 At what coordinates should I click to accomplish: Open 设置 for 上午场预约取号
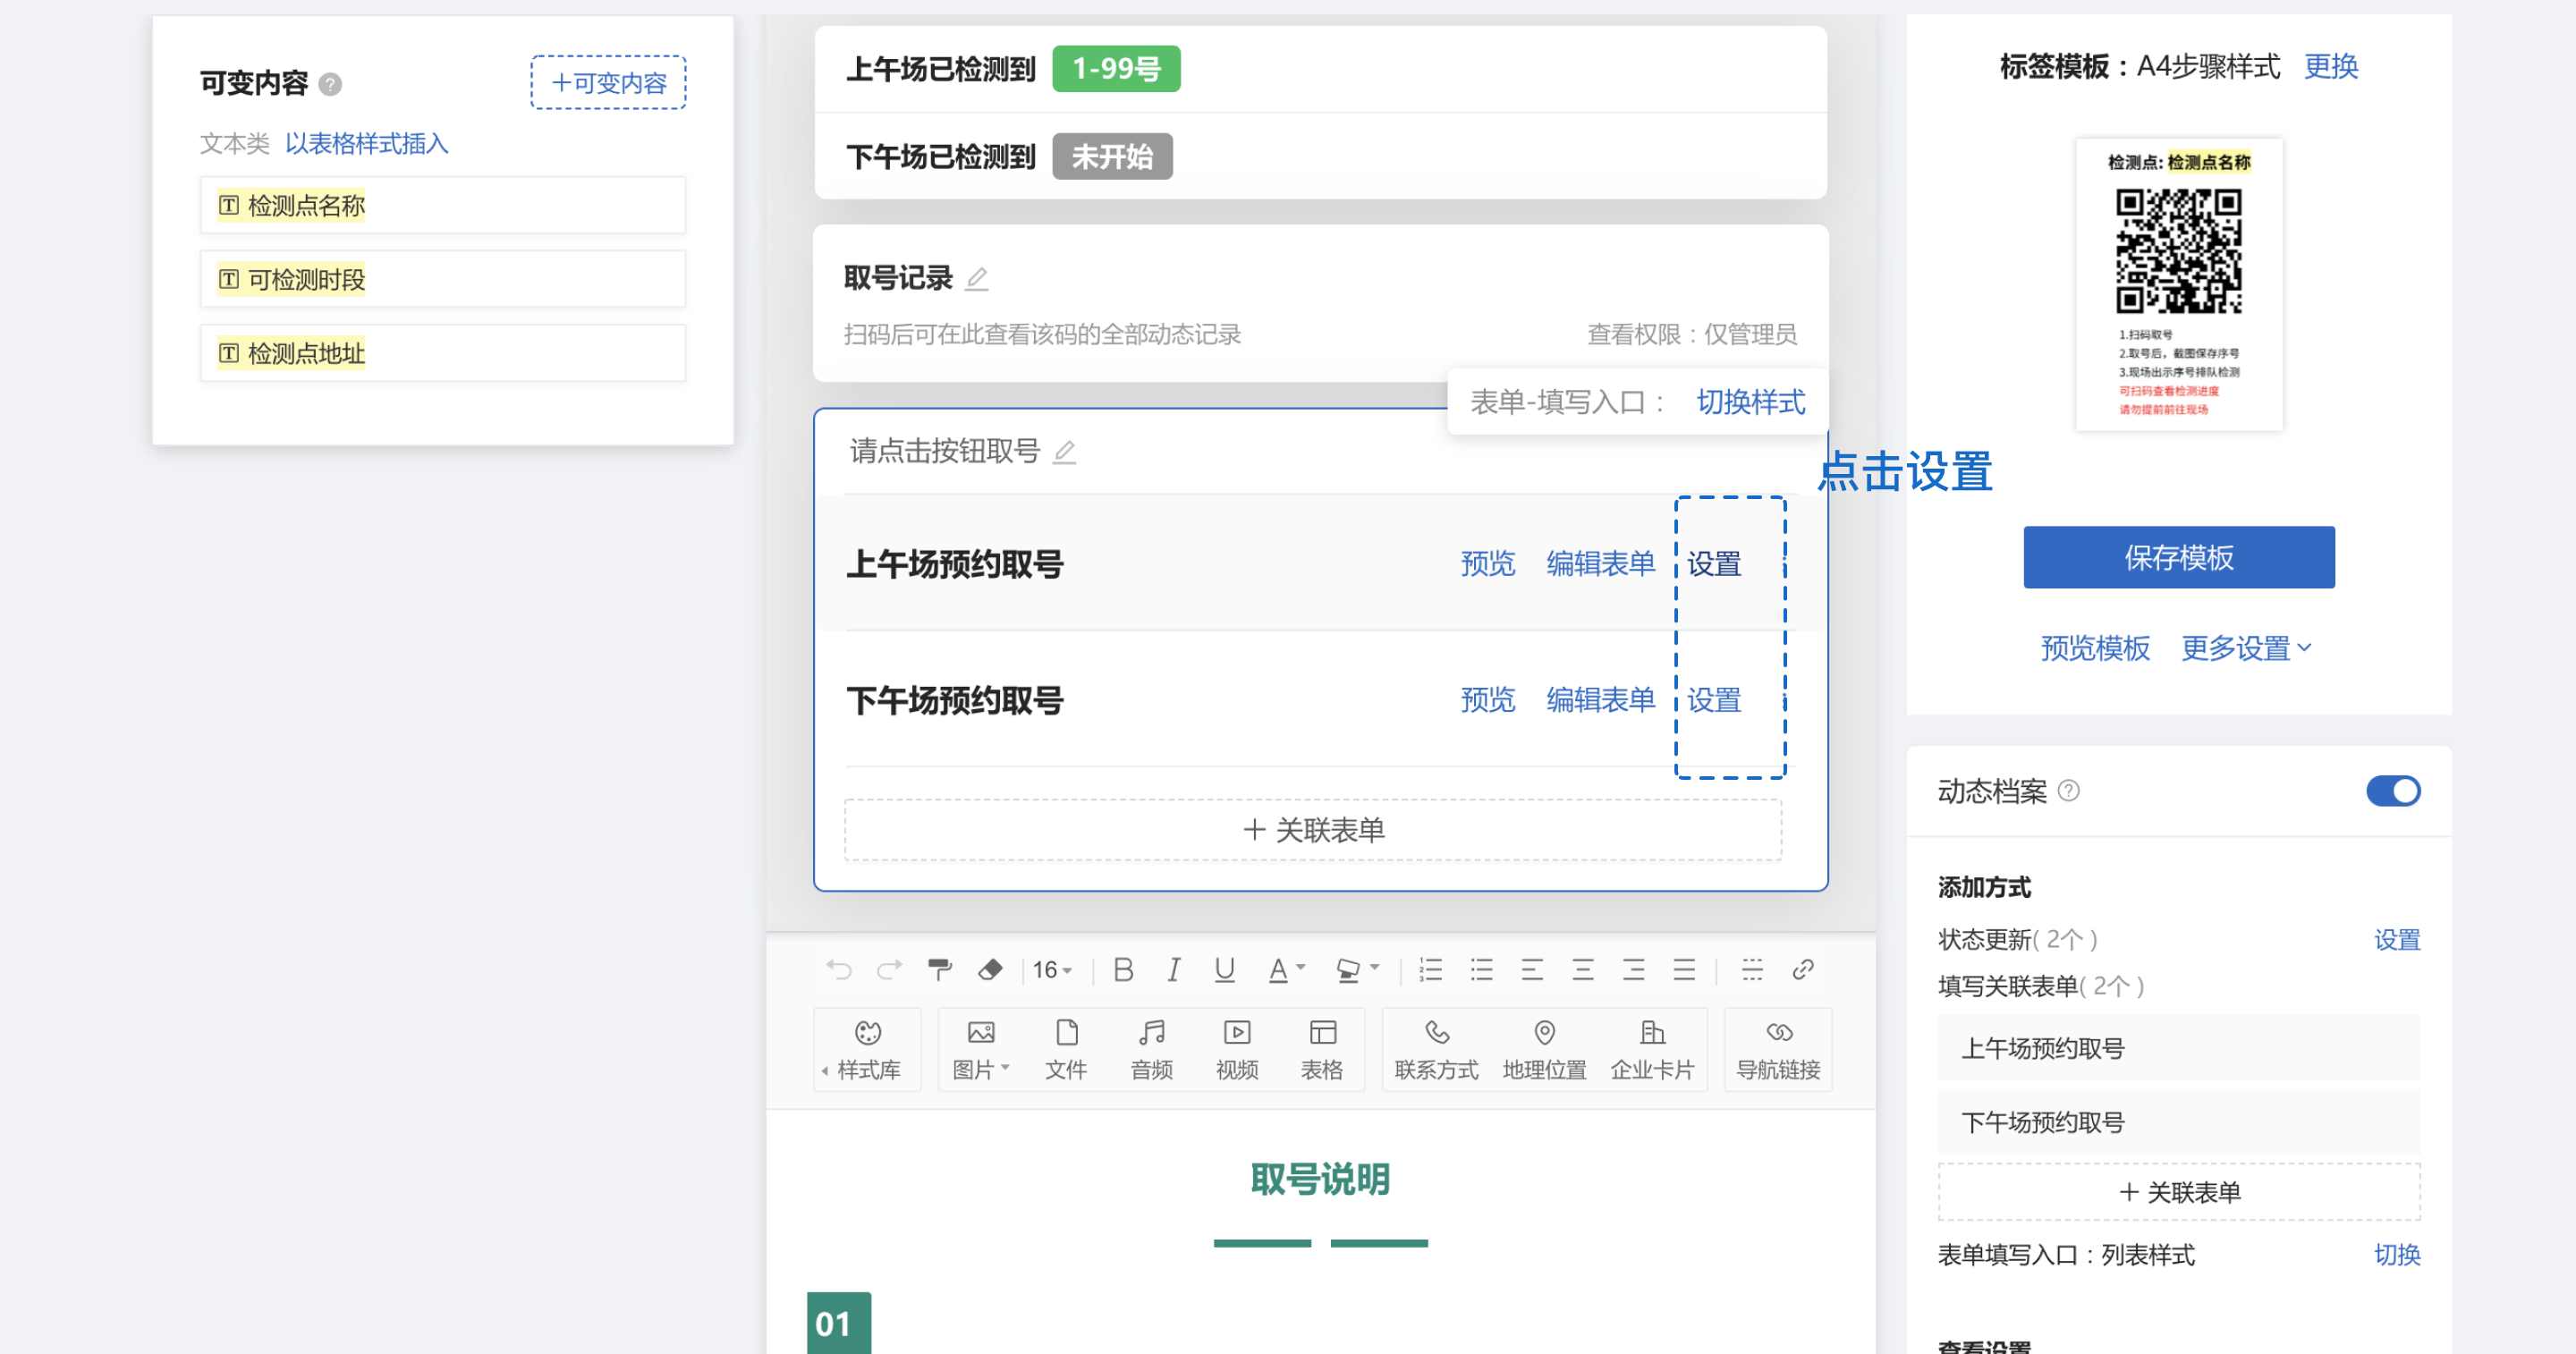(x=1714, y=564)
